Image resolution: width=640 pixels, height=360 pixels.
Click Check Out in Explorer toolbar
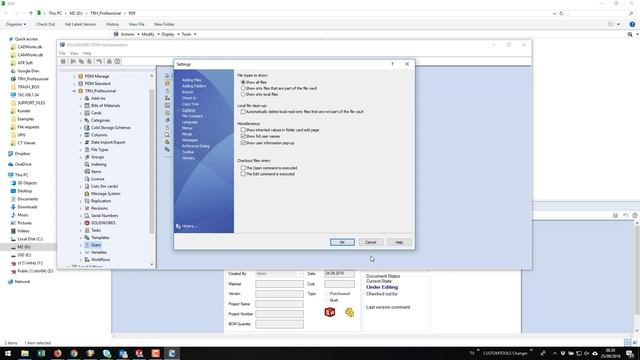[45, 24]
